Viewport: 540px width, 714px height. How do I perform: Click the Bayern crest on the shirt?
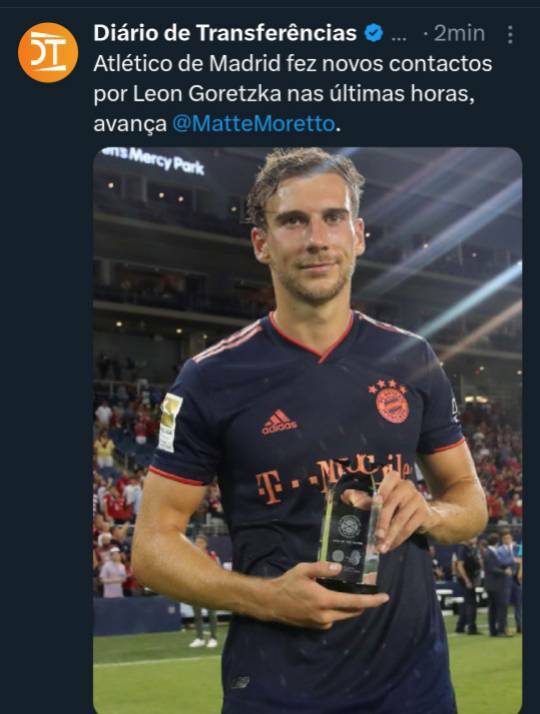[x=390, y=401]
